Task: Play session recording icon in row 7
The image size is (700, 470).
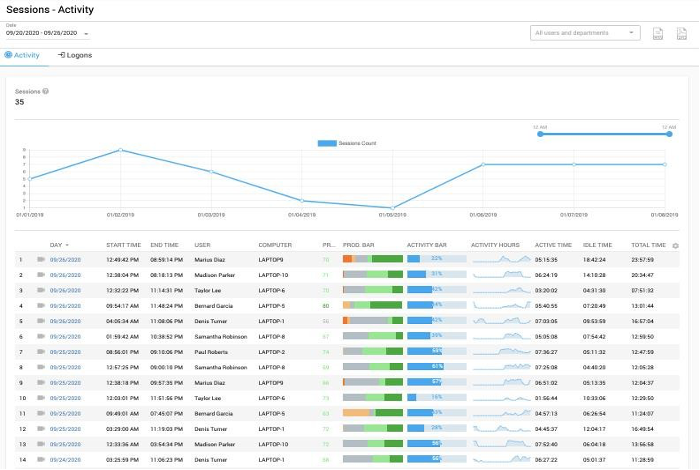Action: [41, 352]
